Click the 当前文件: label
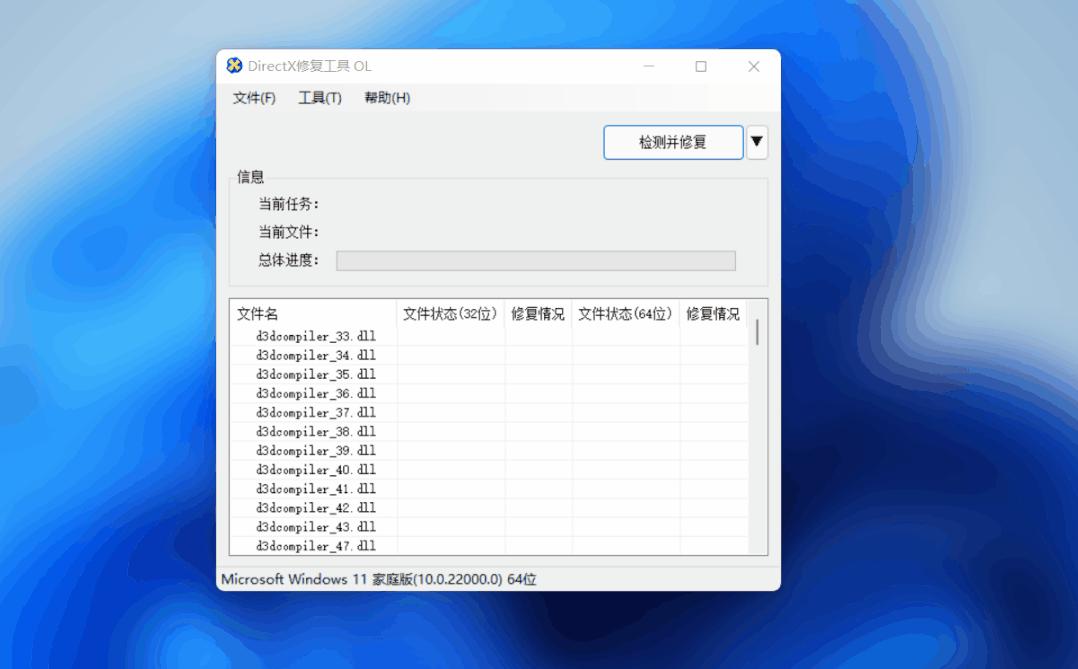Viewport: 1078px width, 669px height. [289, 232]
